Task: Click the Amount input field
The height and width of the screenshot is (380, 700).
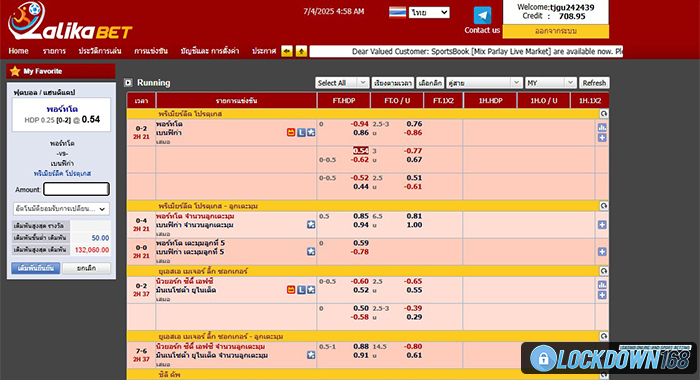Action: click(76, 189)
